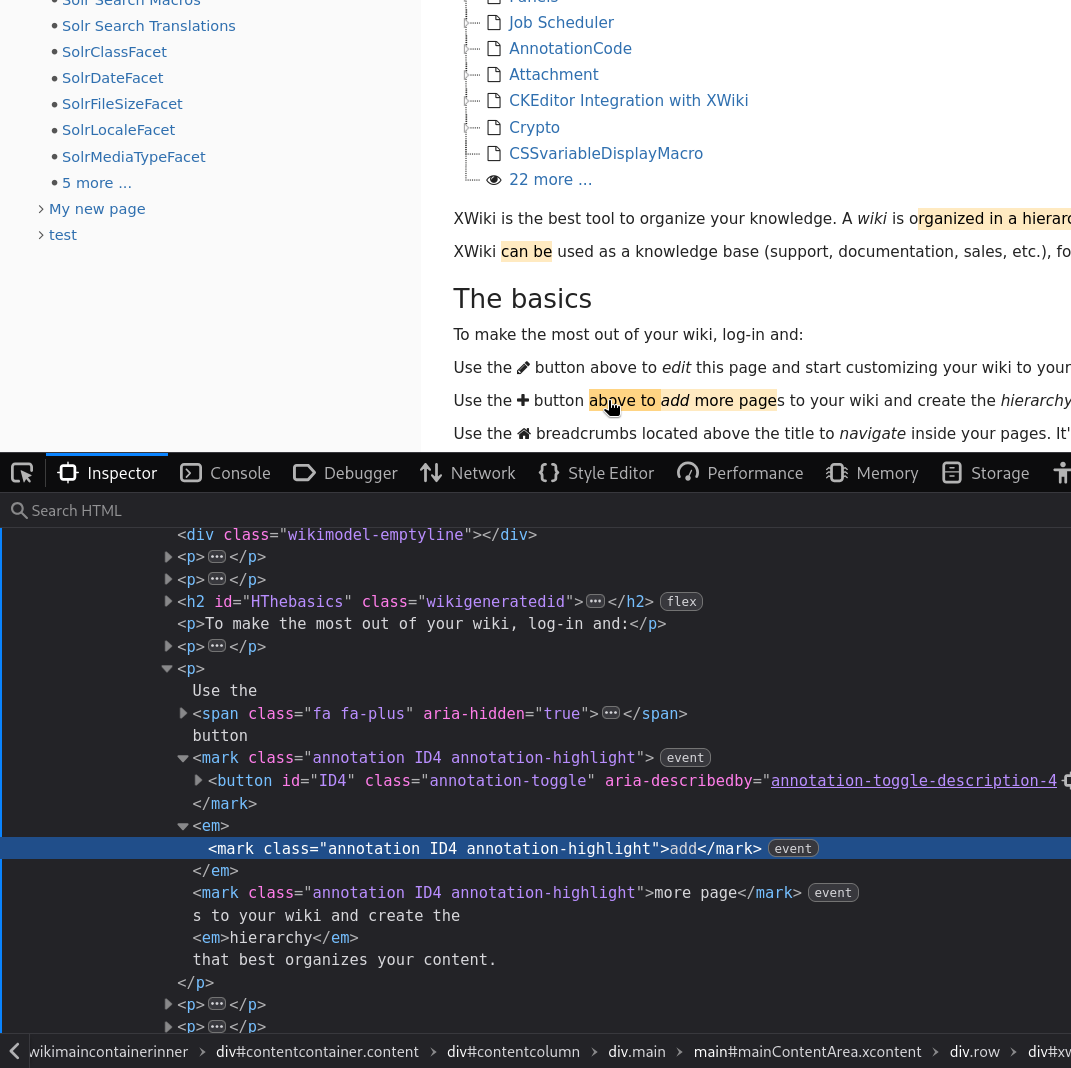Open the Style Editor tab
This screenshot has width=1071, height=1068.
[x=596, y=473]
